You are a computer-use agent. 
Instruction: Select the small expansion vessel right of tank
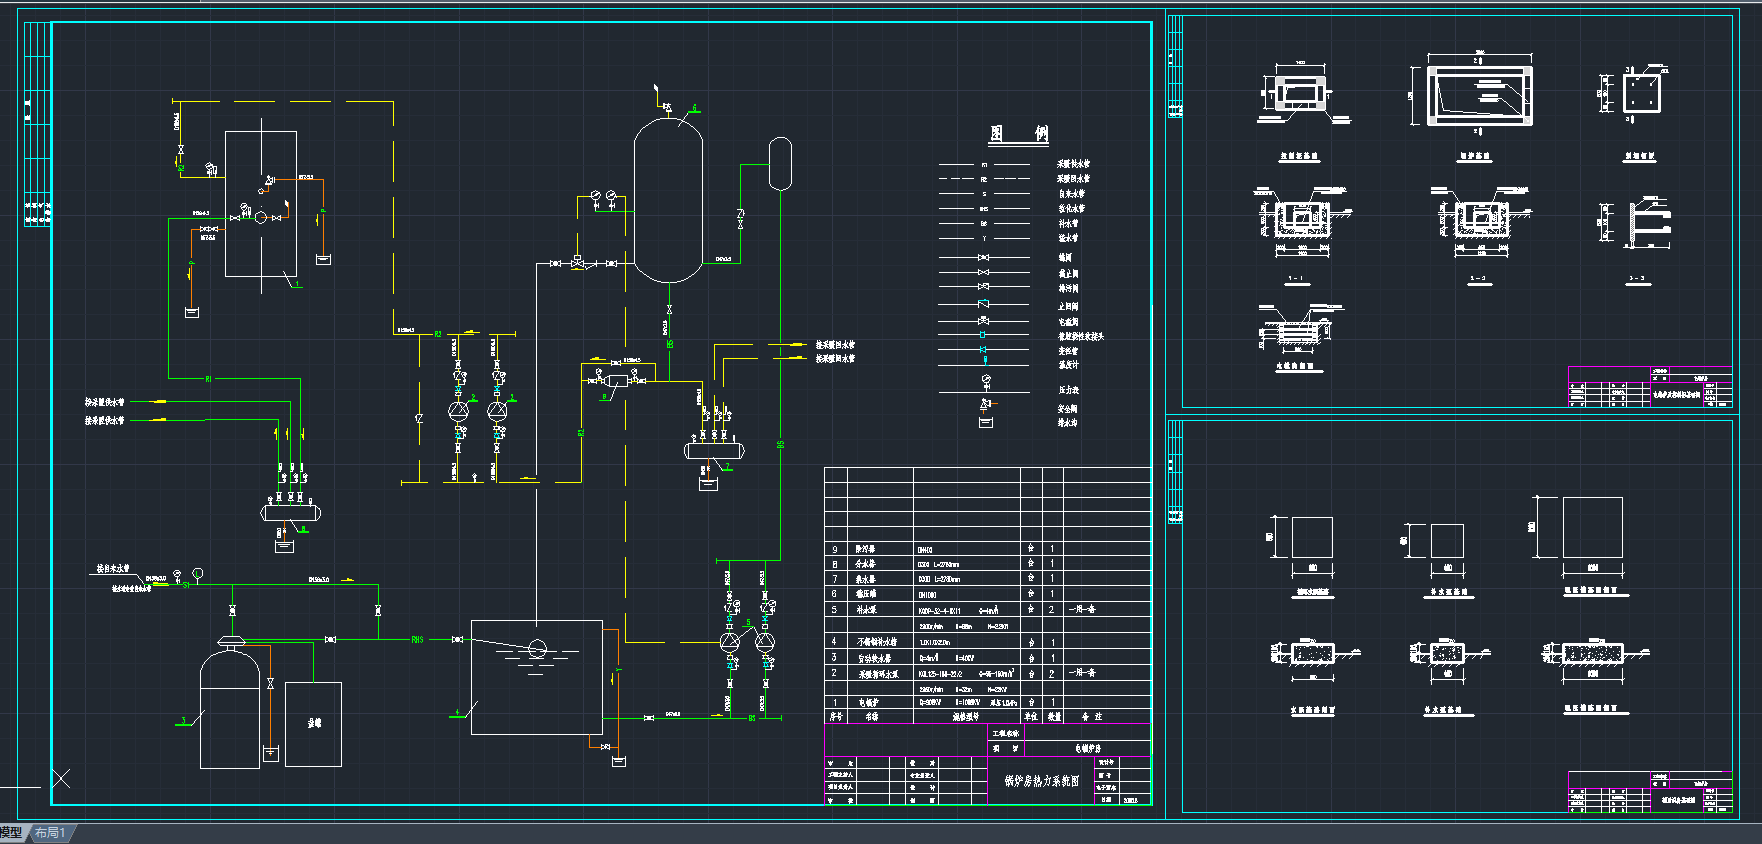click(x=780, y=164)
